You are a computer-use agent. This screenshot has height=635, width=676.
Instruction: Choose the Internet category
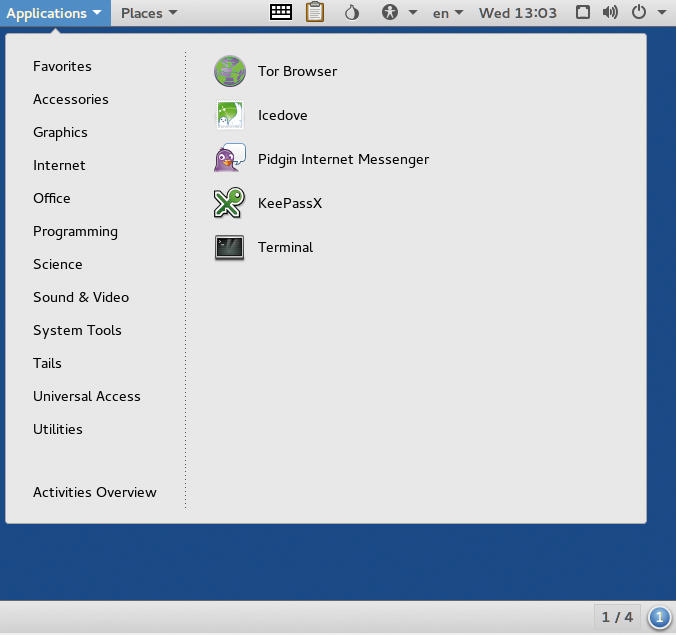click(x=59, y=166)
